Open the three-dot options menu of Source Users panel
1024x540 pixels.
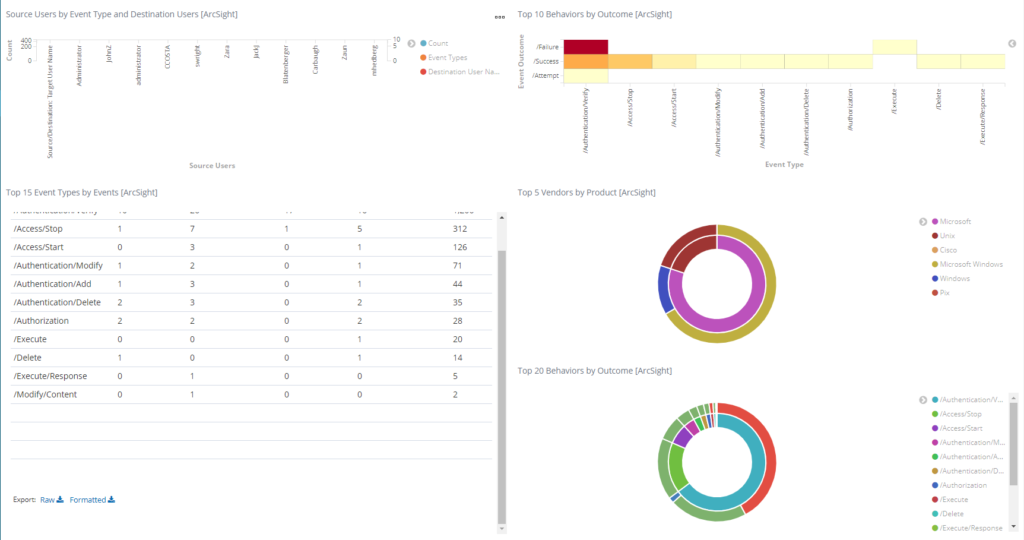click(500, 17)
